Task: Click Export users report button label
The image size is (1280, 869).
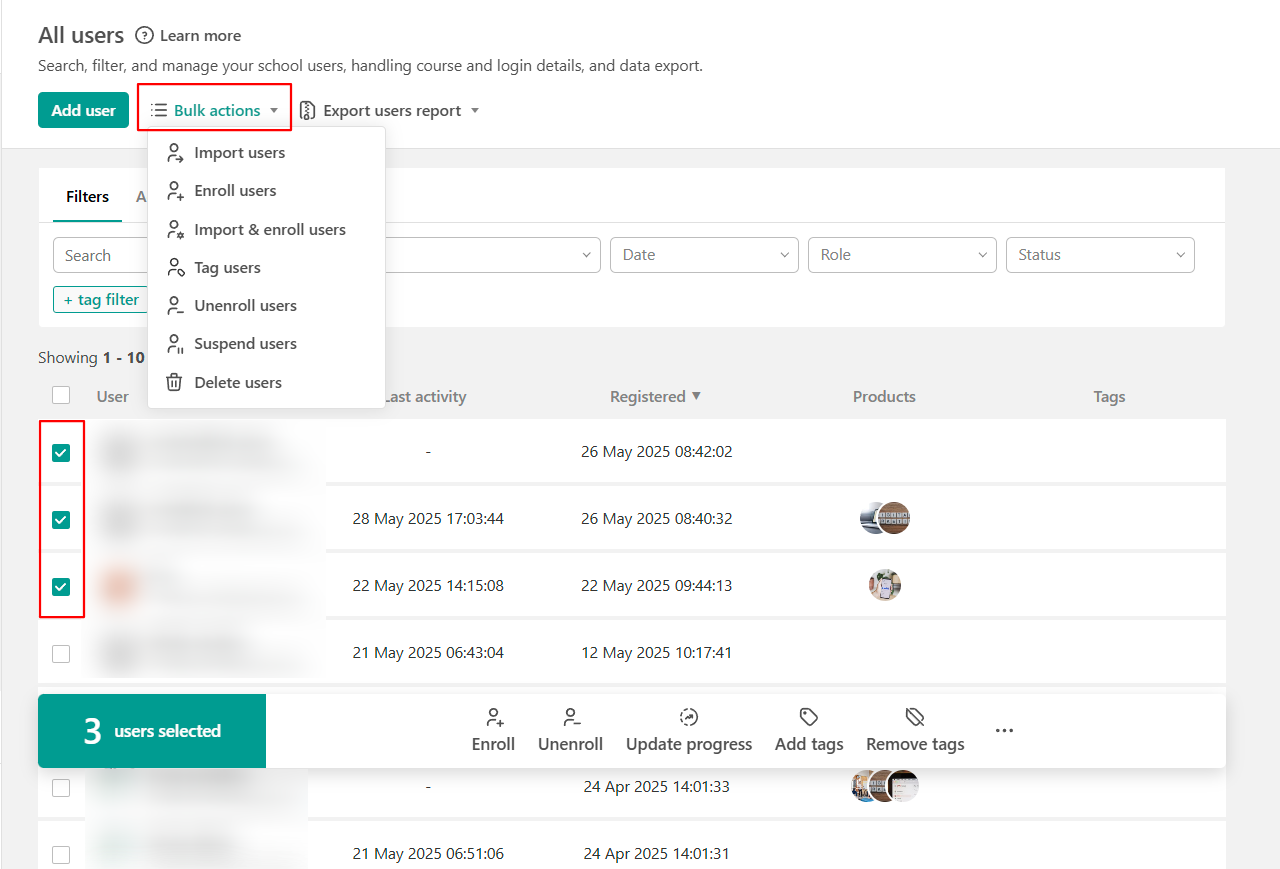Action: pos(392,111)
